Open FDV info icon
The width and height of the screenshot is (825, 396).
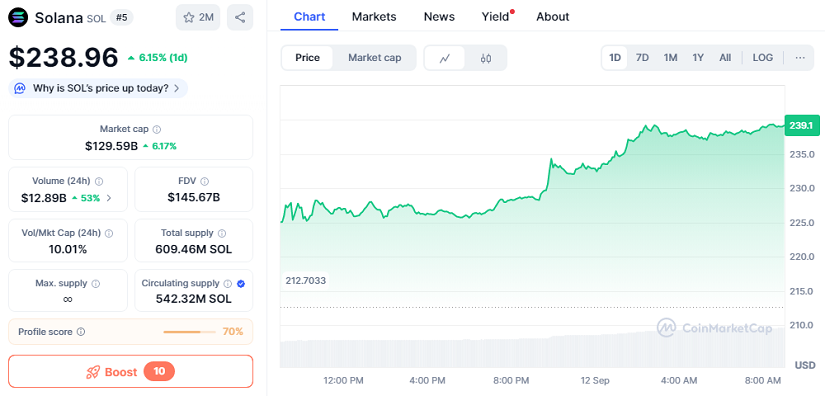pyautogui.click(x=205, y=181)
